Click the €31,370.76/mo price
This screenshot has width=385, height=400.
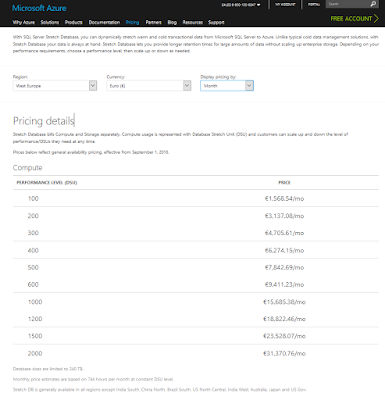(284, 353)
